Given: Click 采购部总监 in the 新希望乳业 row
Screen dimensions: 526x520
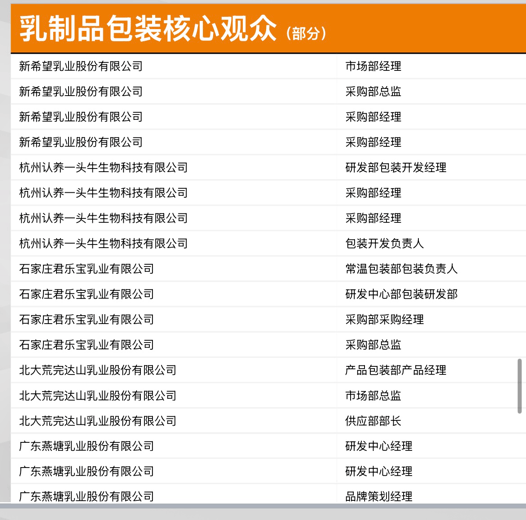Looking at the screenshot, I should pos(373,91).
